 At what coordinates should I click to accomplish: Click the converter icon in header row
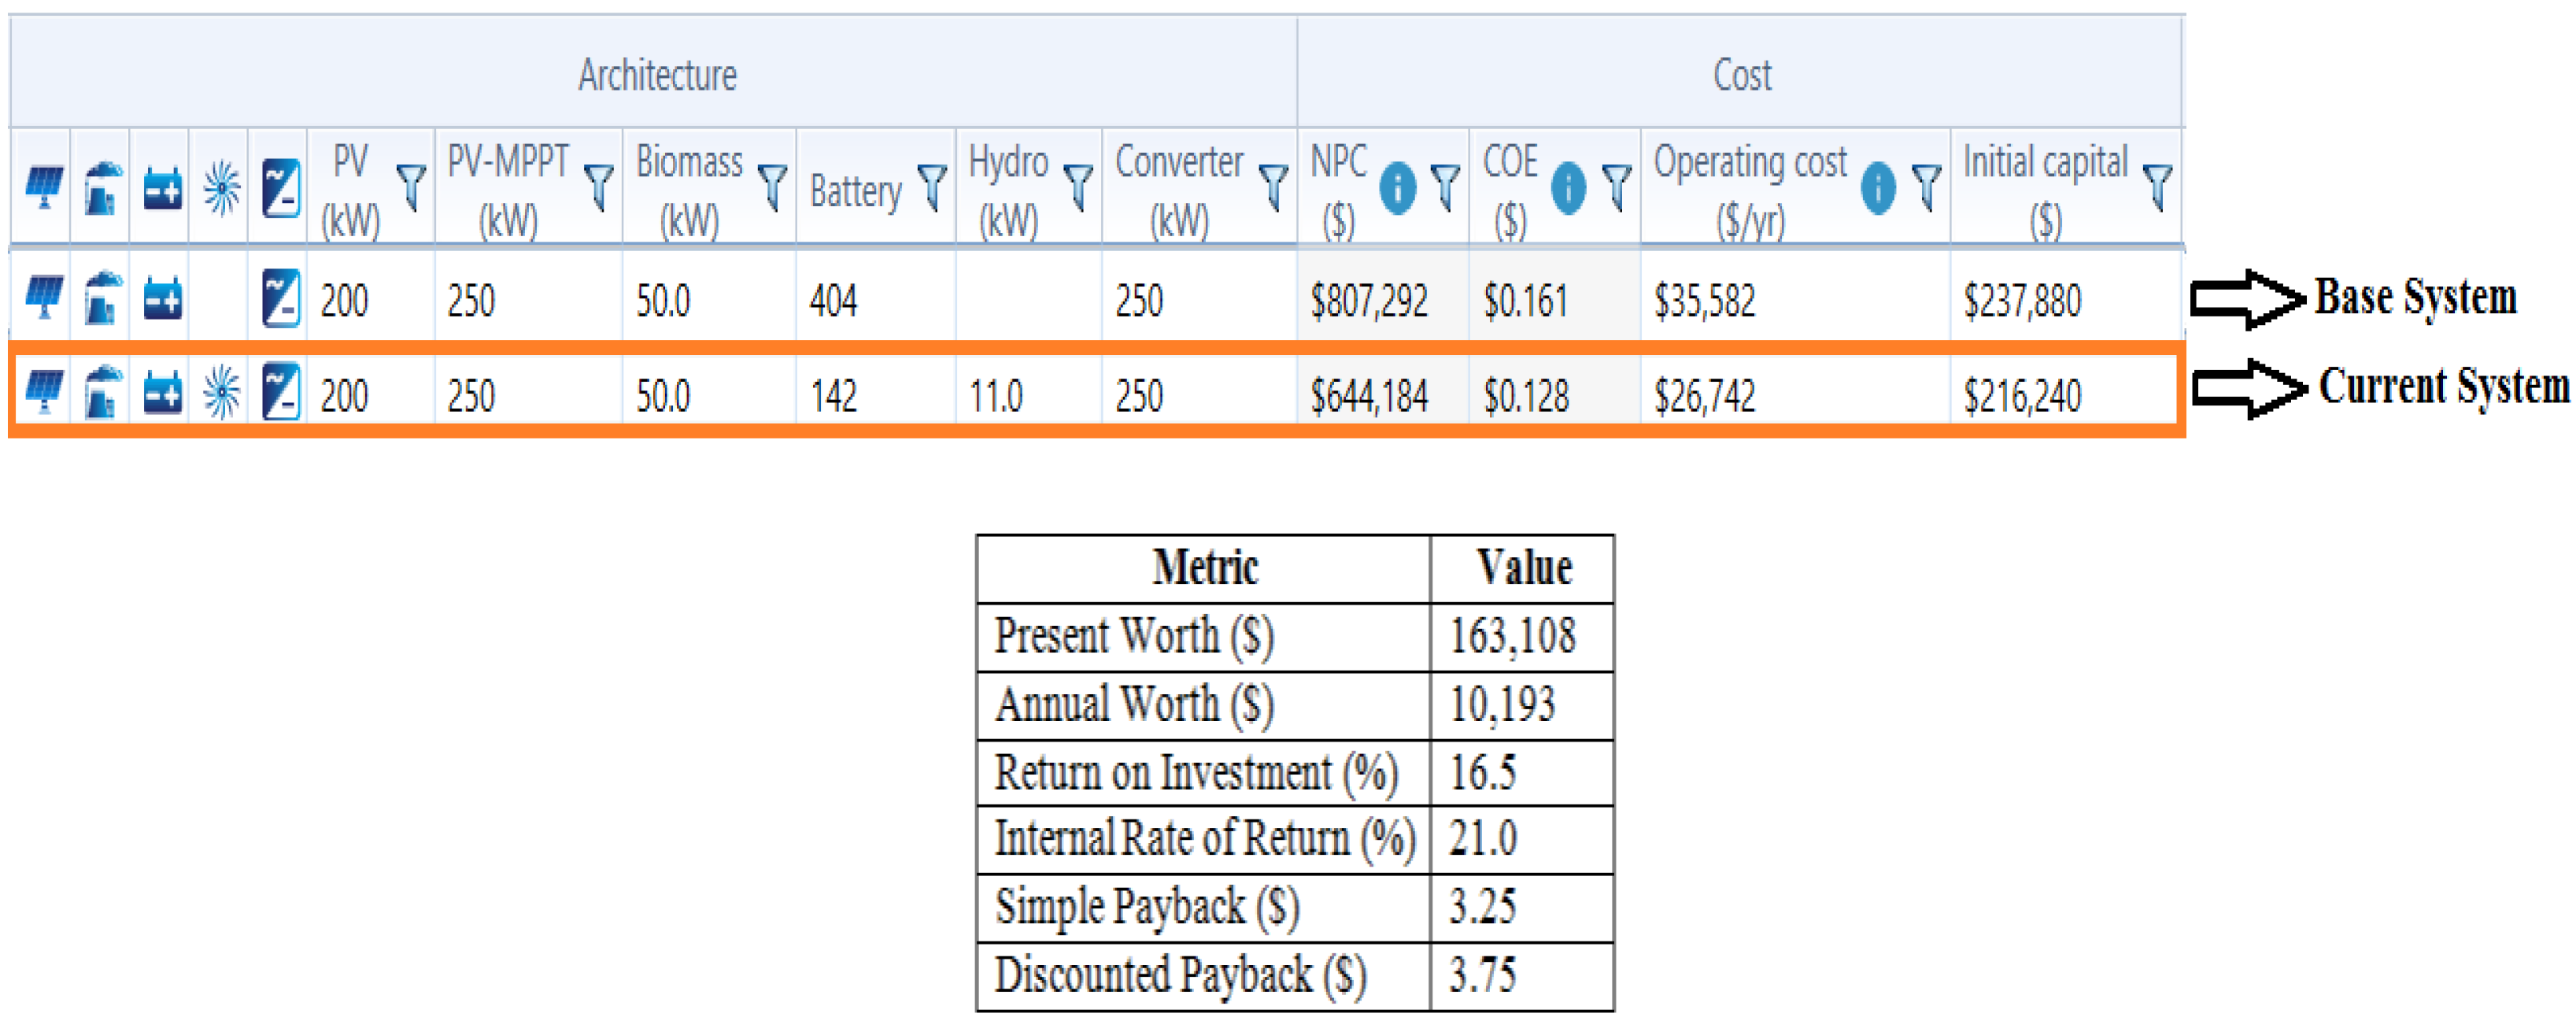(281, 187)
